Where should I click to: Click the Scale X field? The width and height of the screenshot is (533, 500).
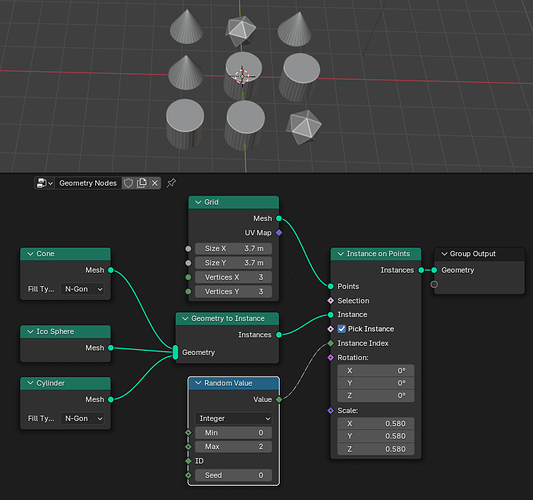376,424
